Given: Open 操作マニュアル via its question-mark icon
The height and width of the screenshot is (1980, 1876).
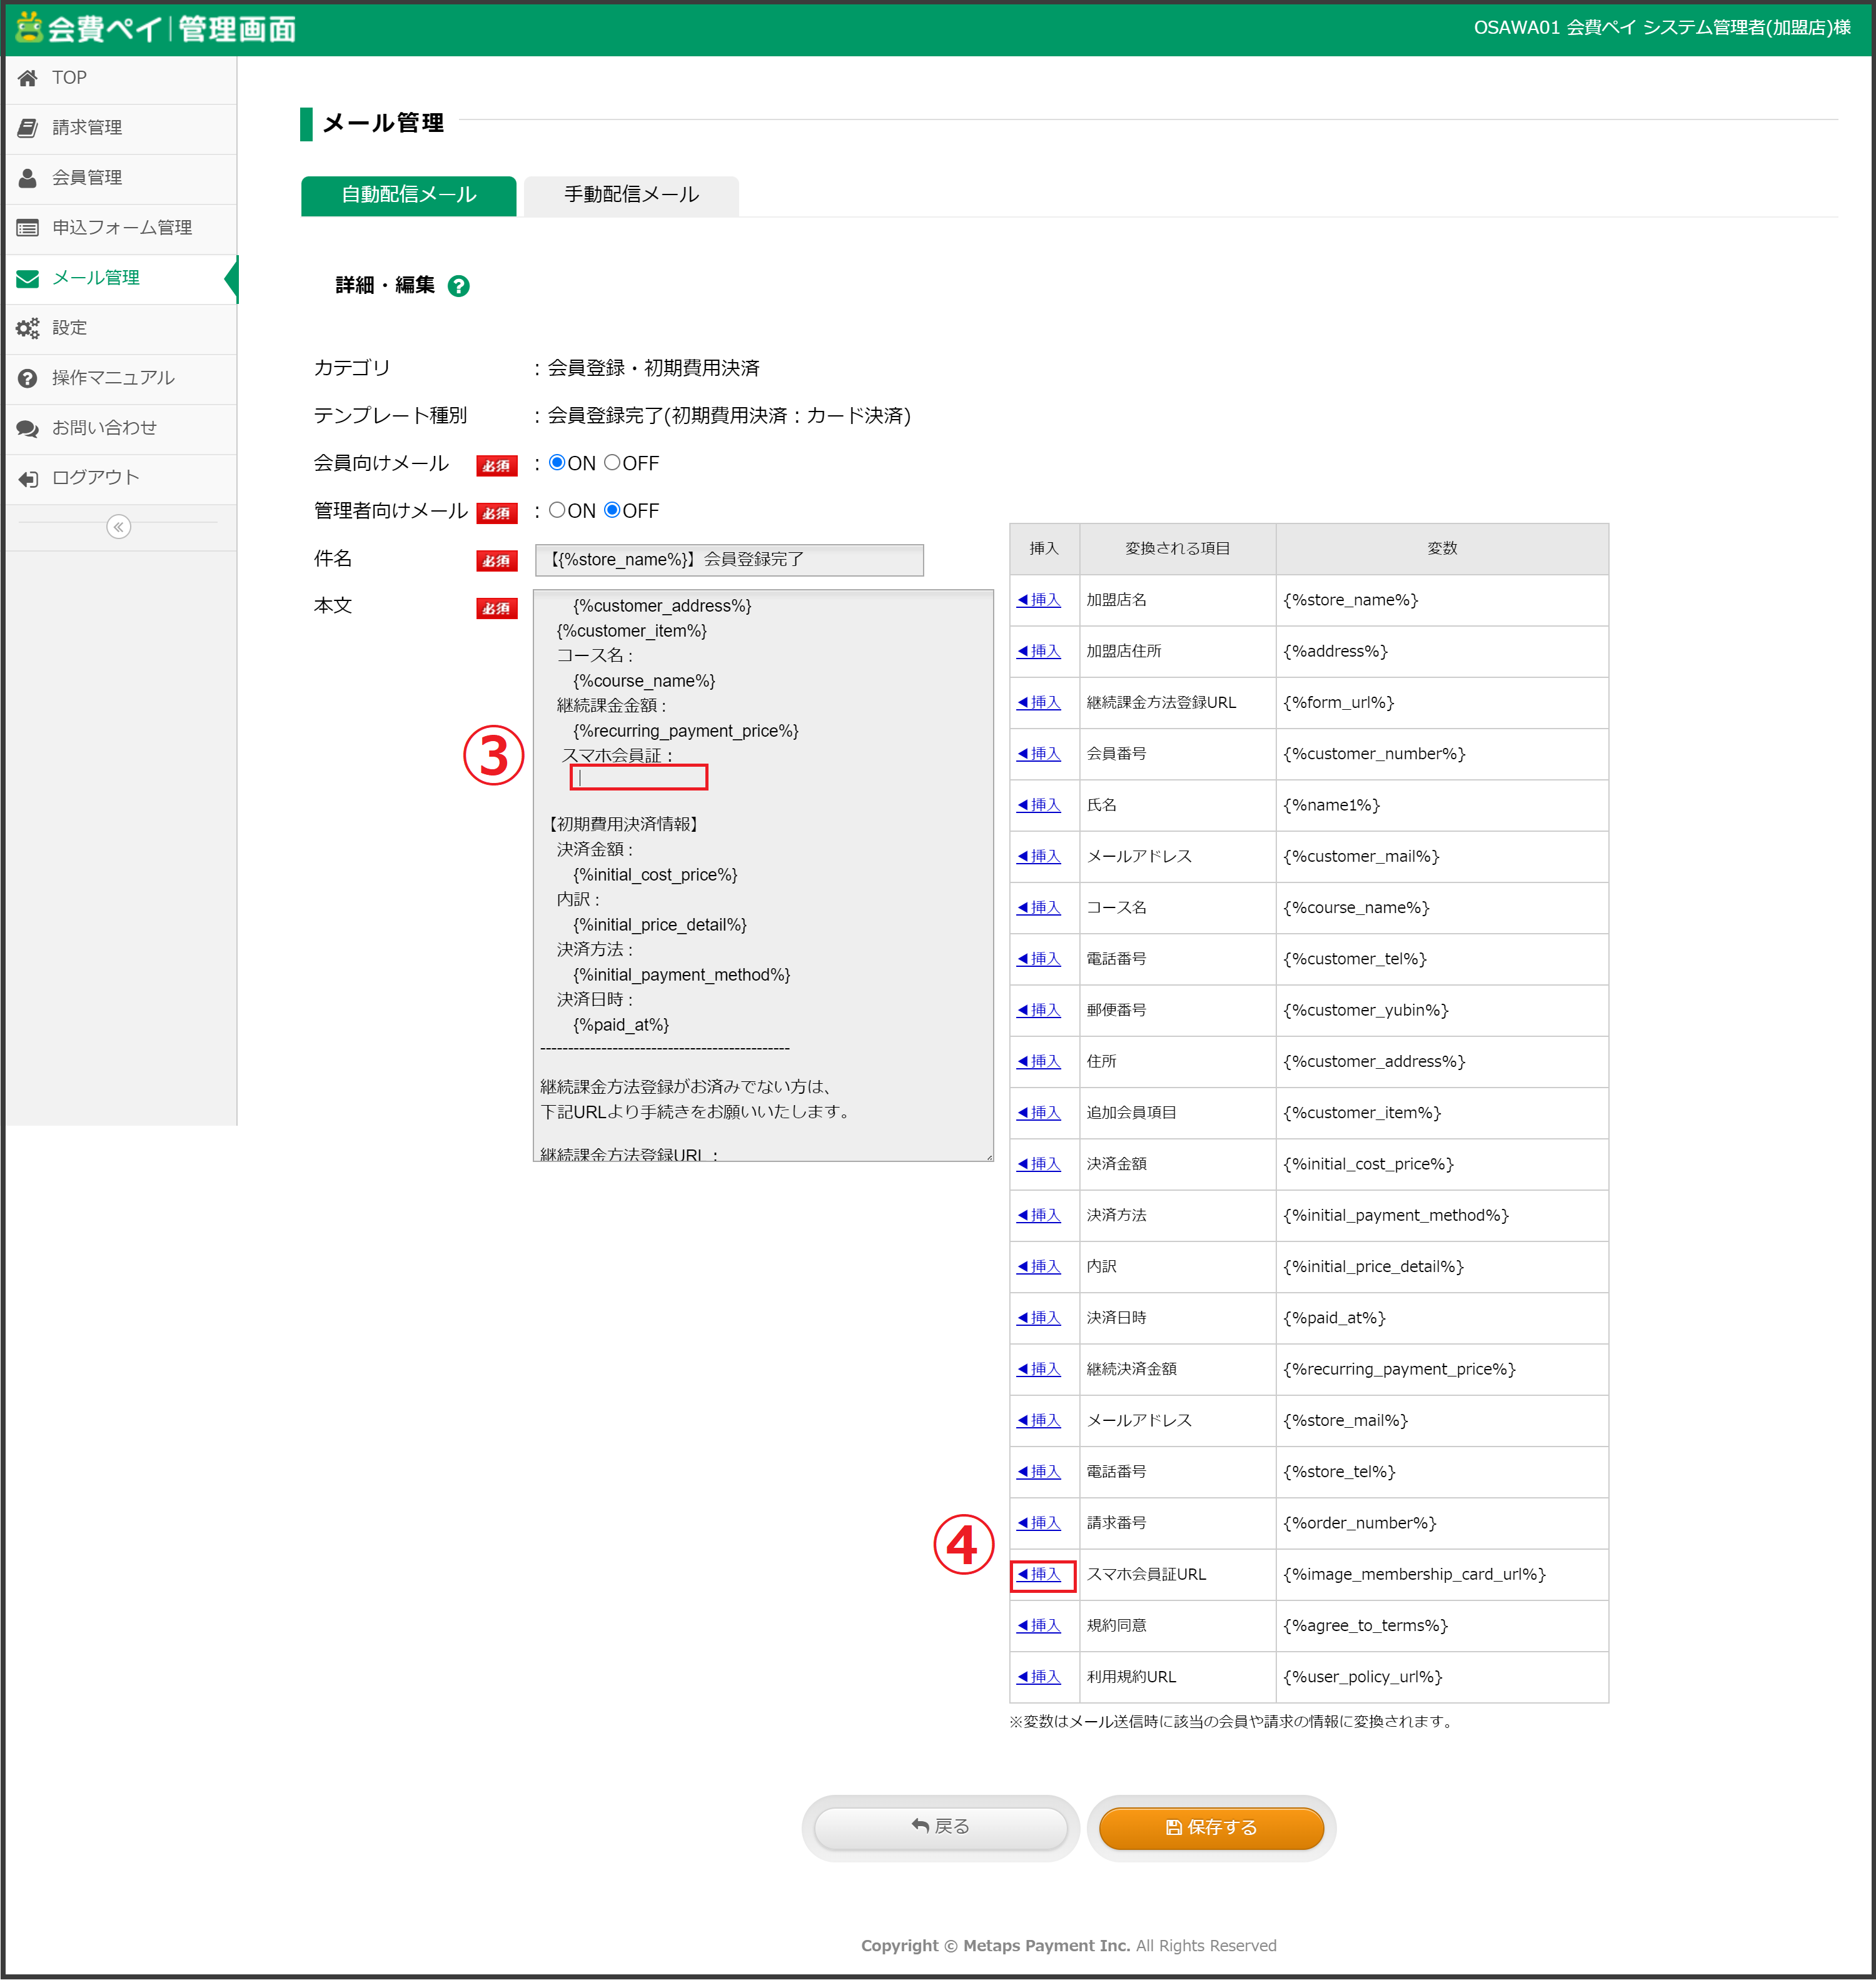Looking at the screenshot, I should click(27, 378).
